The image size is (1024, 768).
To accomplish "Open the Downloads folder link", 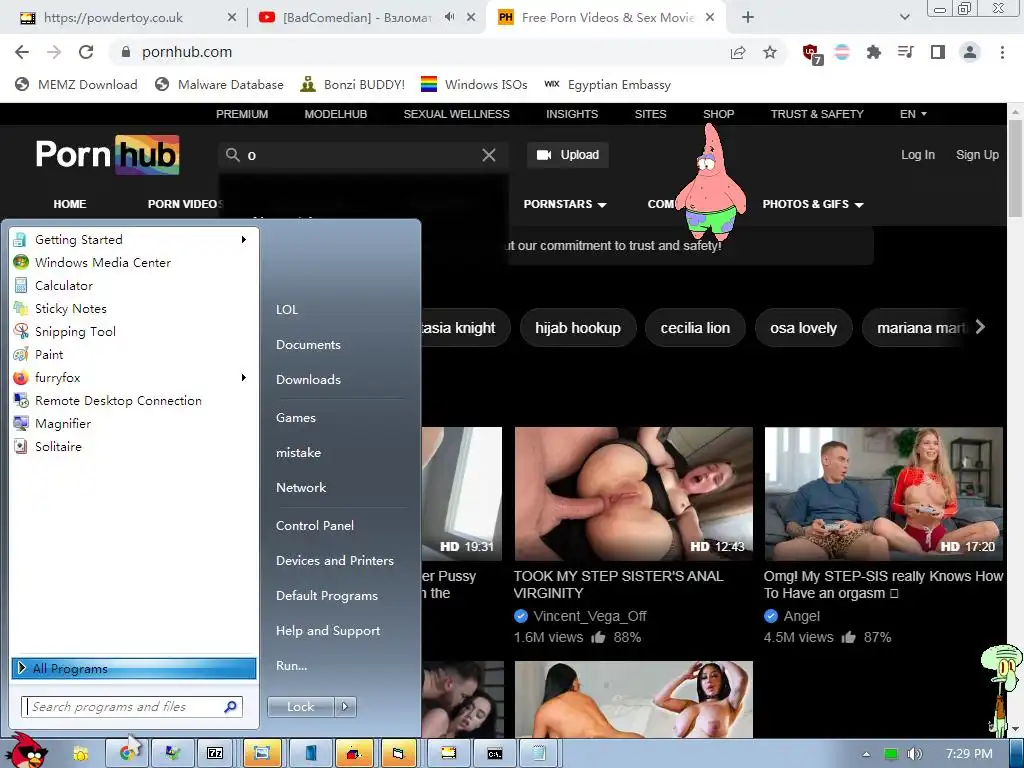I will [x=308, y=379].
